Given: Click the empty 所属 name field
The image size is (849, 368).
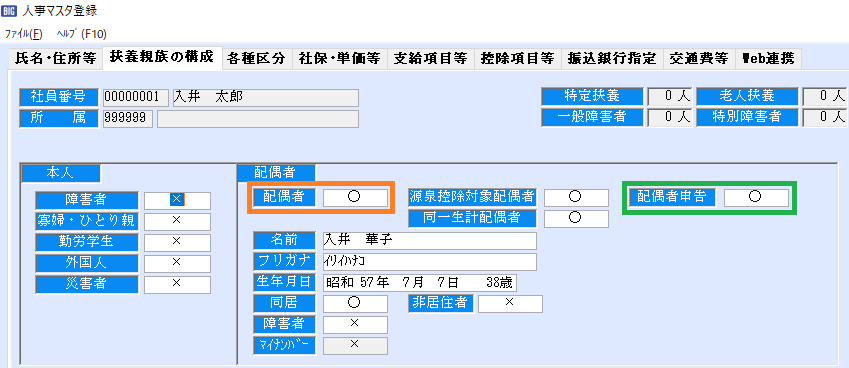Looking at the screenshot, I should (258, 119).
